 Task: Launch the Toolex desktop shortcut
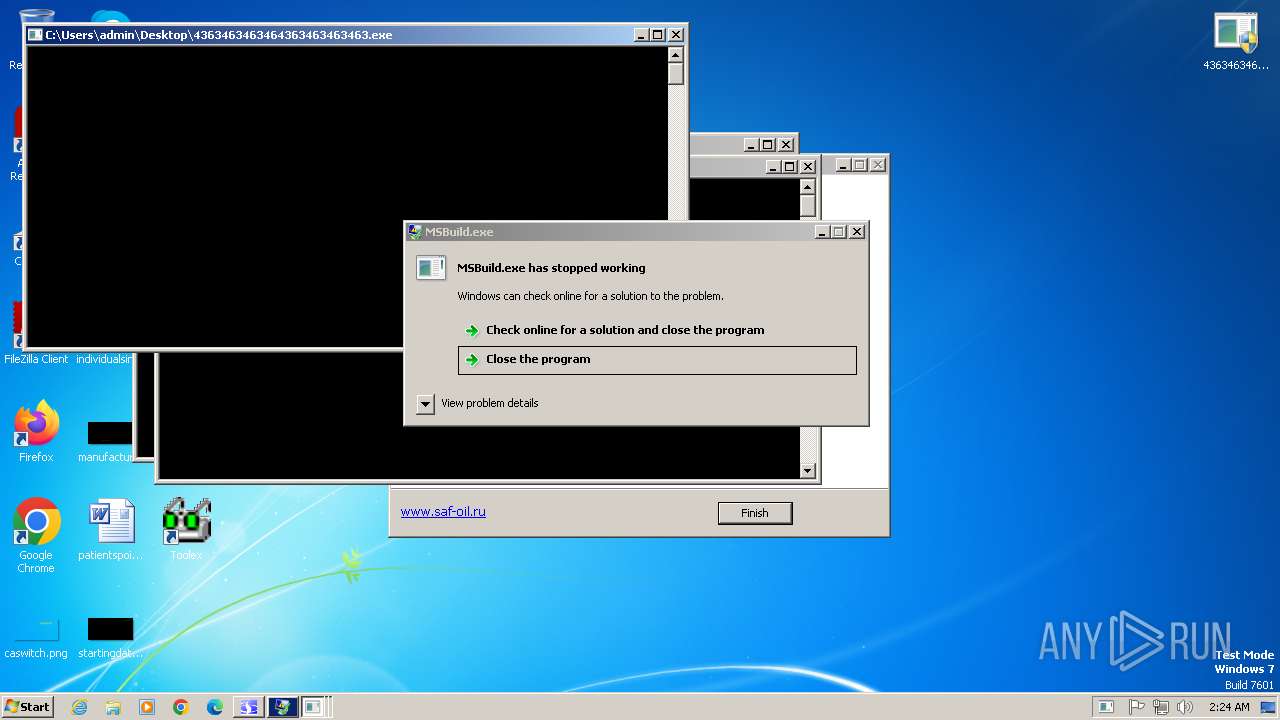point(186,528)
